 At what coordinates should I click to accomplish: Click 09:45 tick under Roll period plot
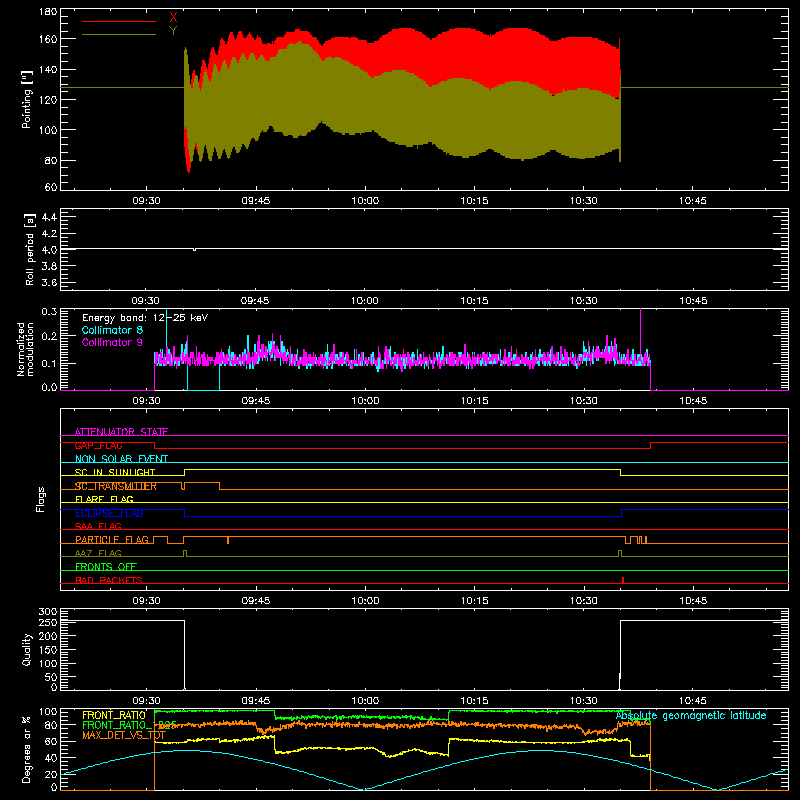click(x=255, y=301)
